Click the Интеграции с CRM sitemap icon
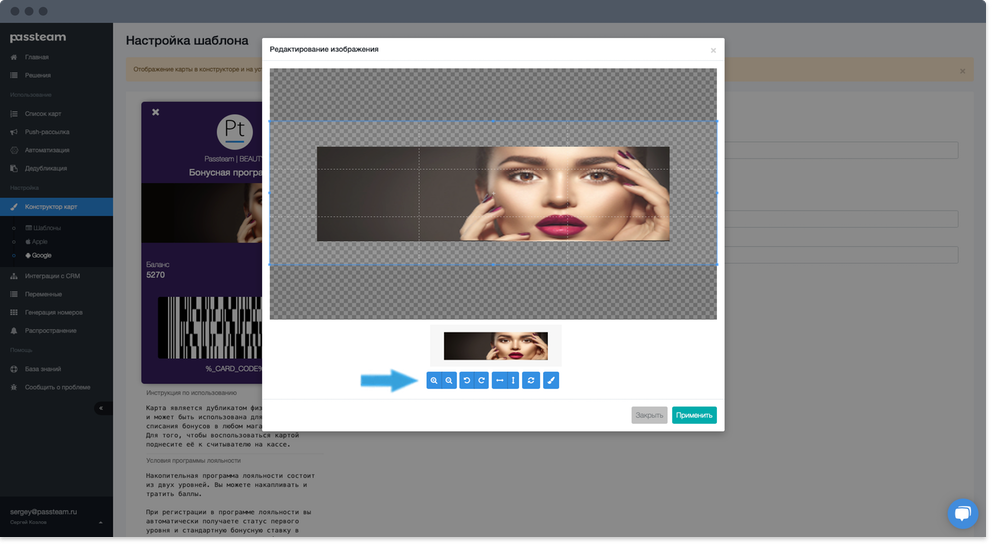 [x=13, y=276]
